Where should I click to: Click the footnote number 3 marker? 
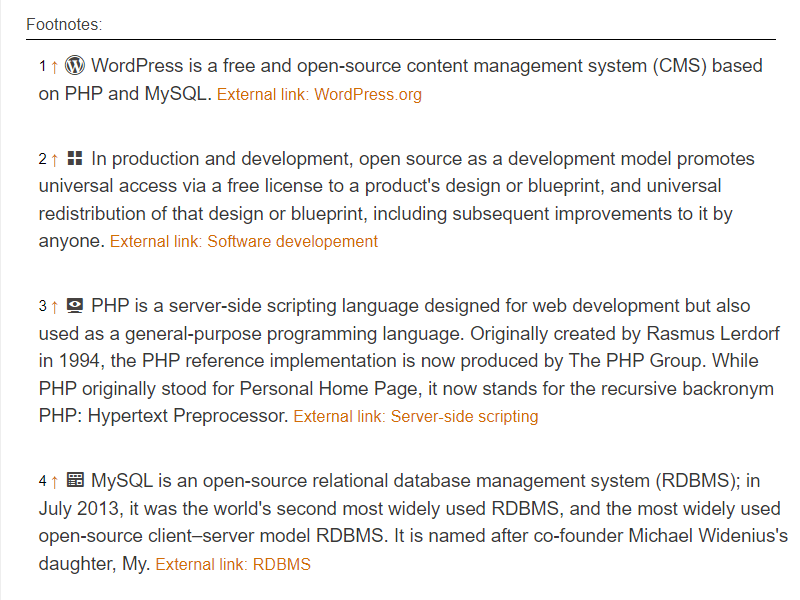[43, 307]
